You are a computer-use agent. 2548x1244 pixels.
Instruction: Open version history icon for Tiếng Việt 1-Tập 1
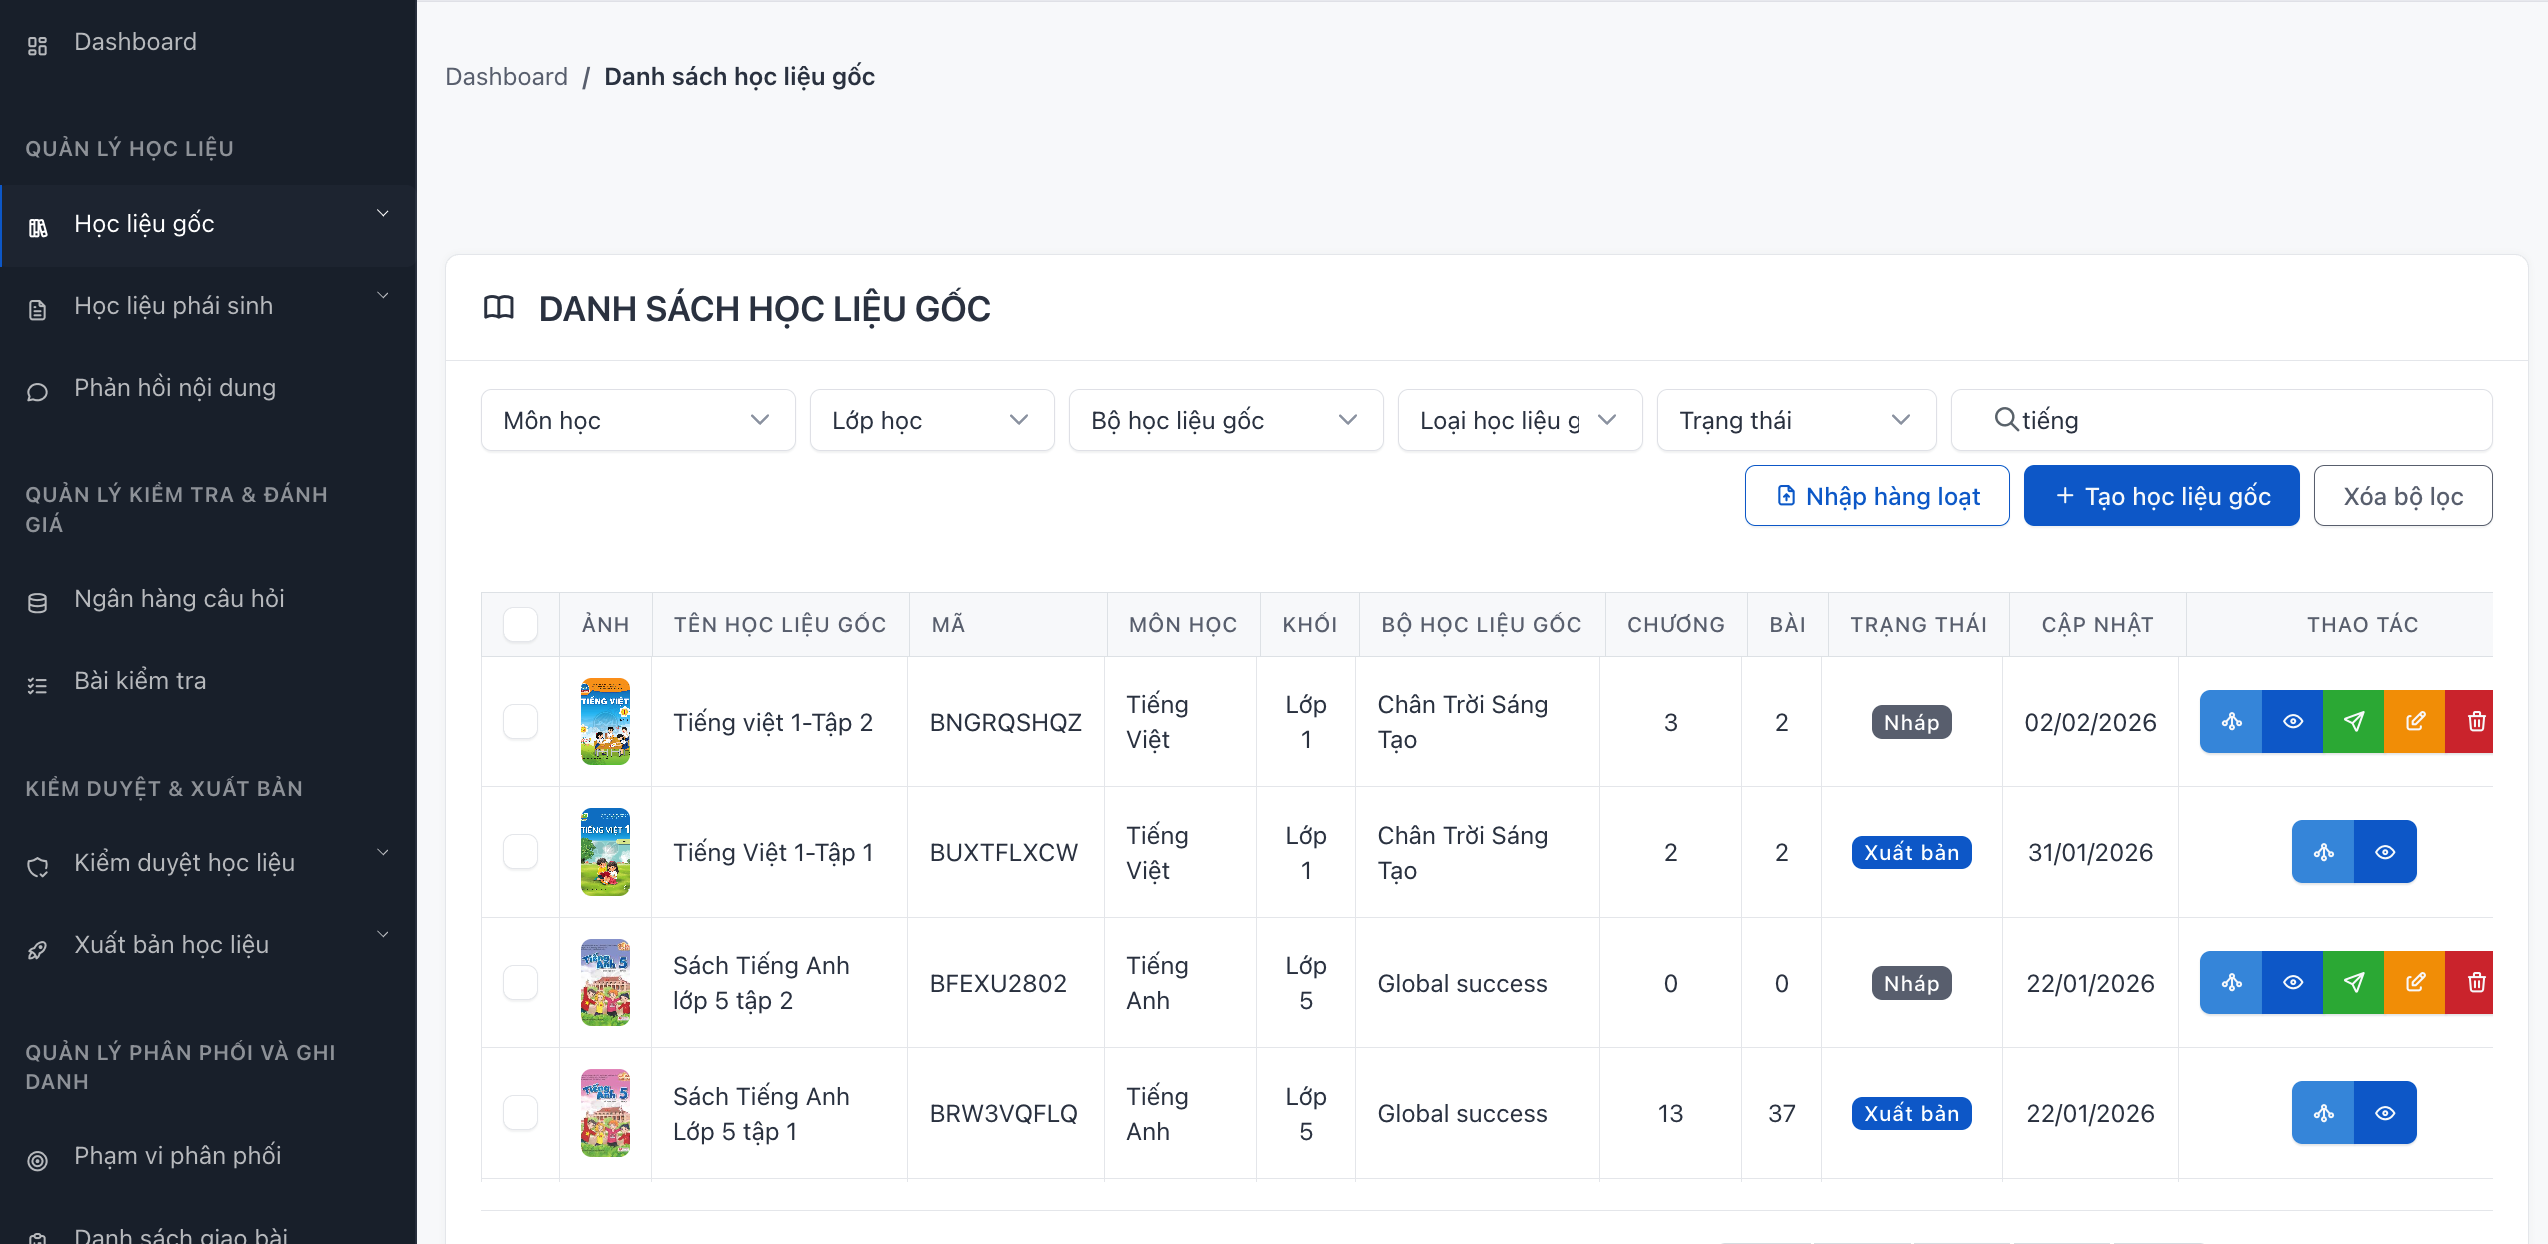[x=2323, y=851]
